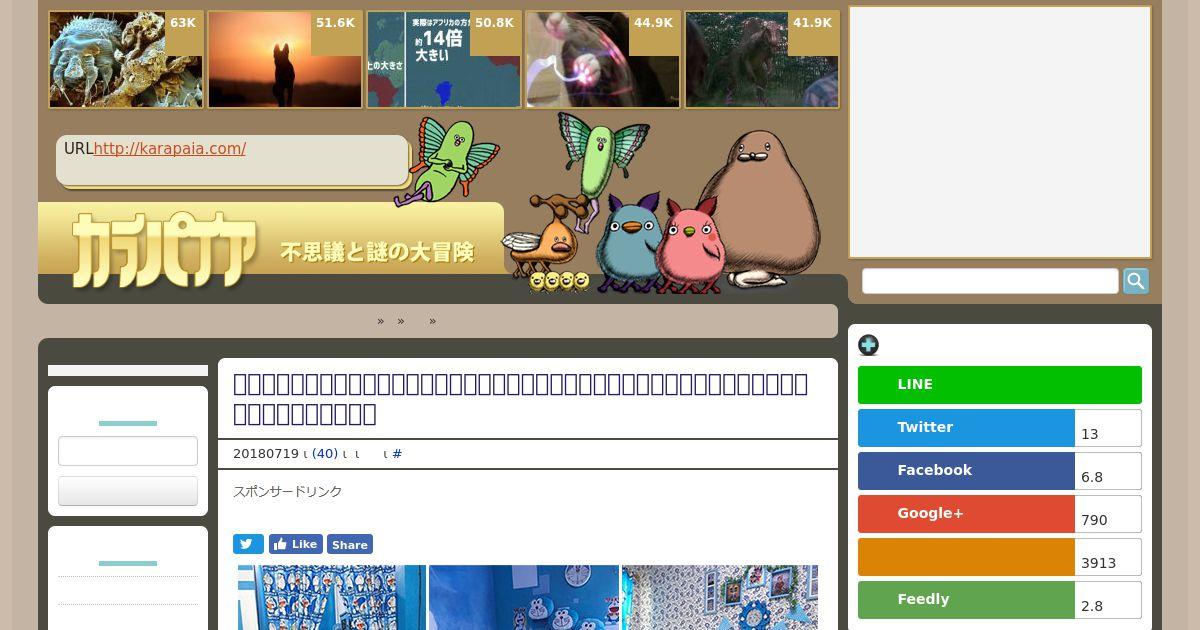Click the magnifying glass search button

click(1136, 281)
